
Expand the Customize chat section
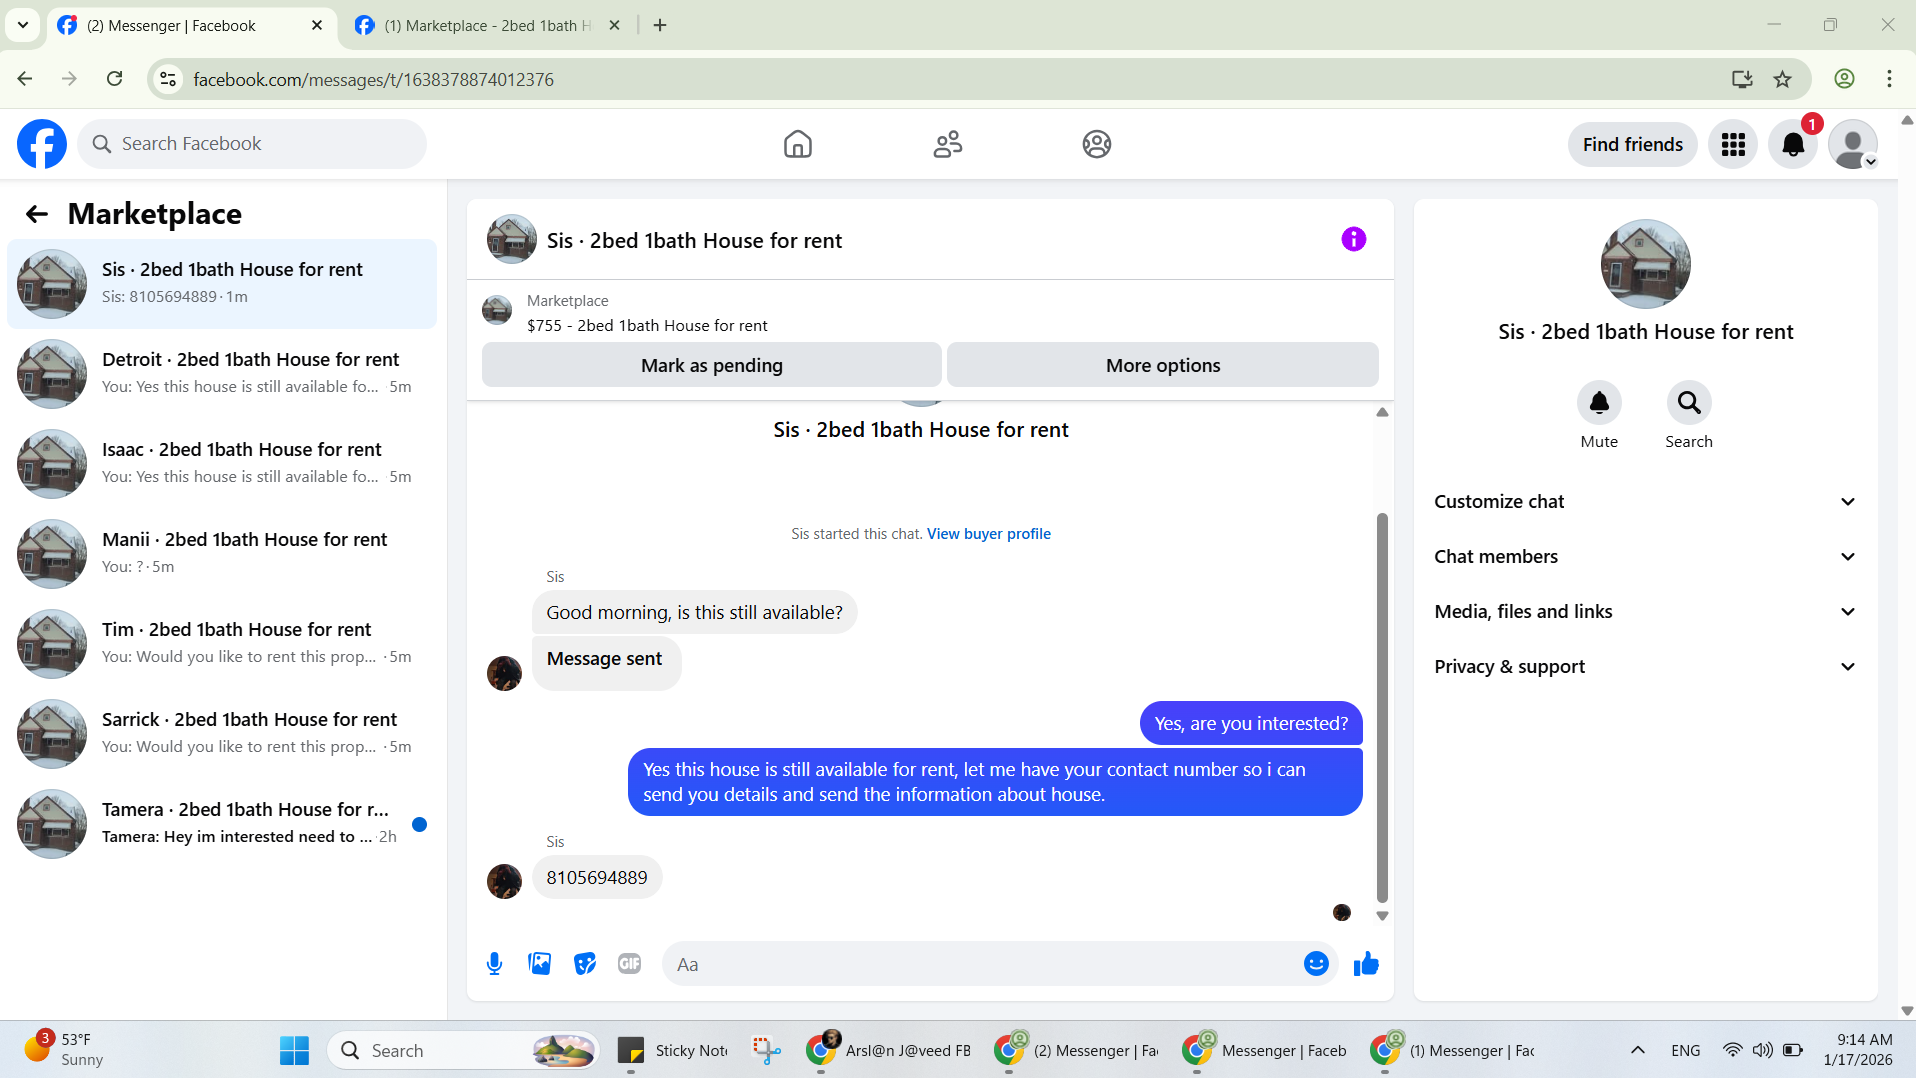point(1645,502)
